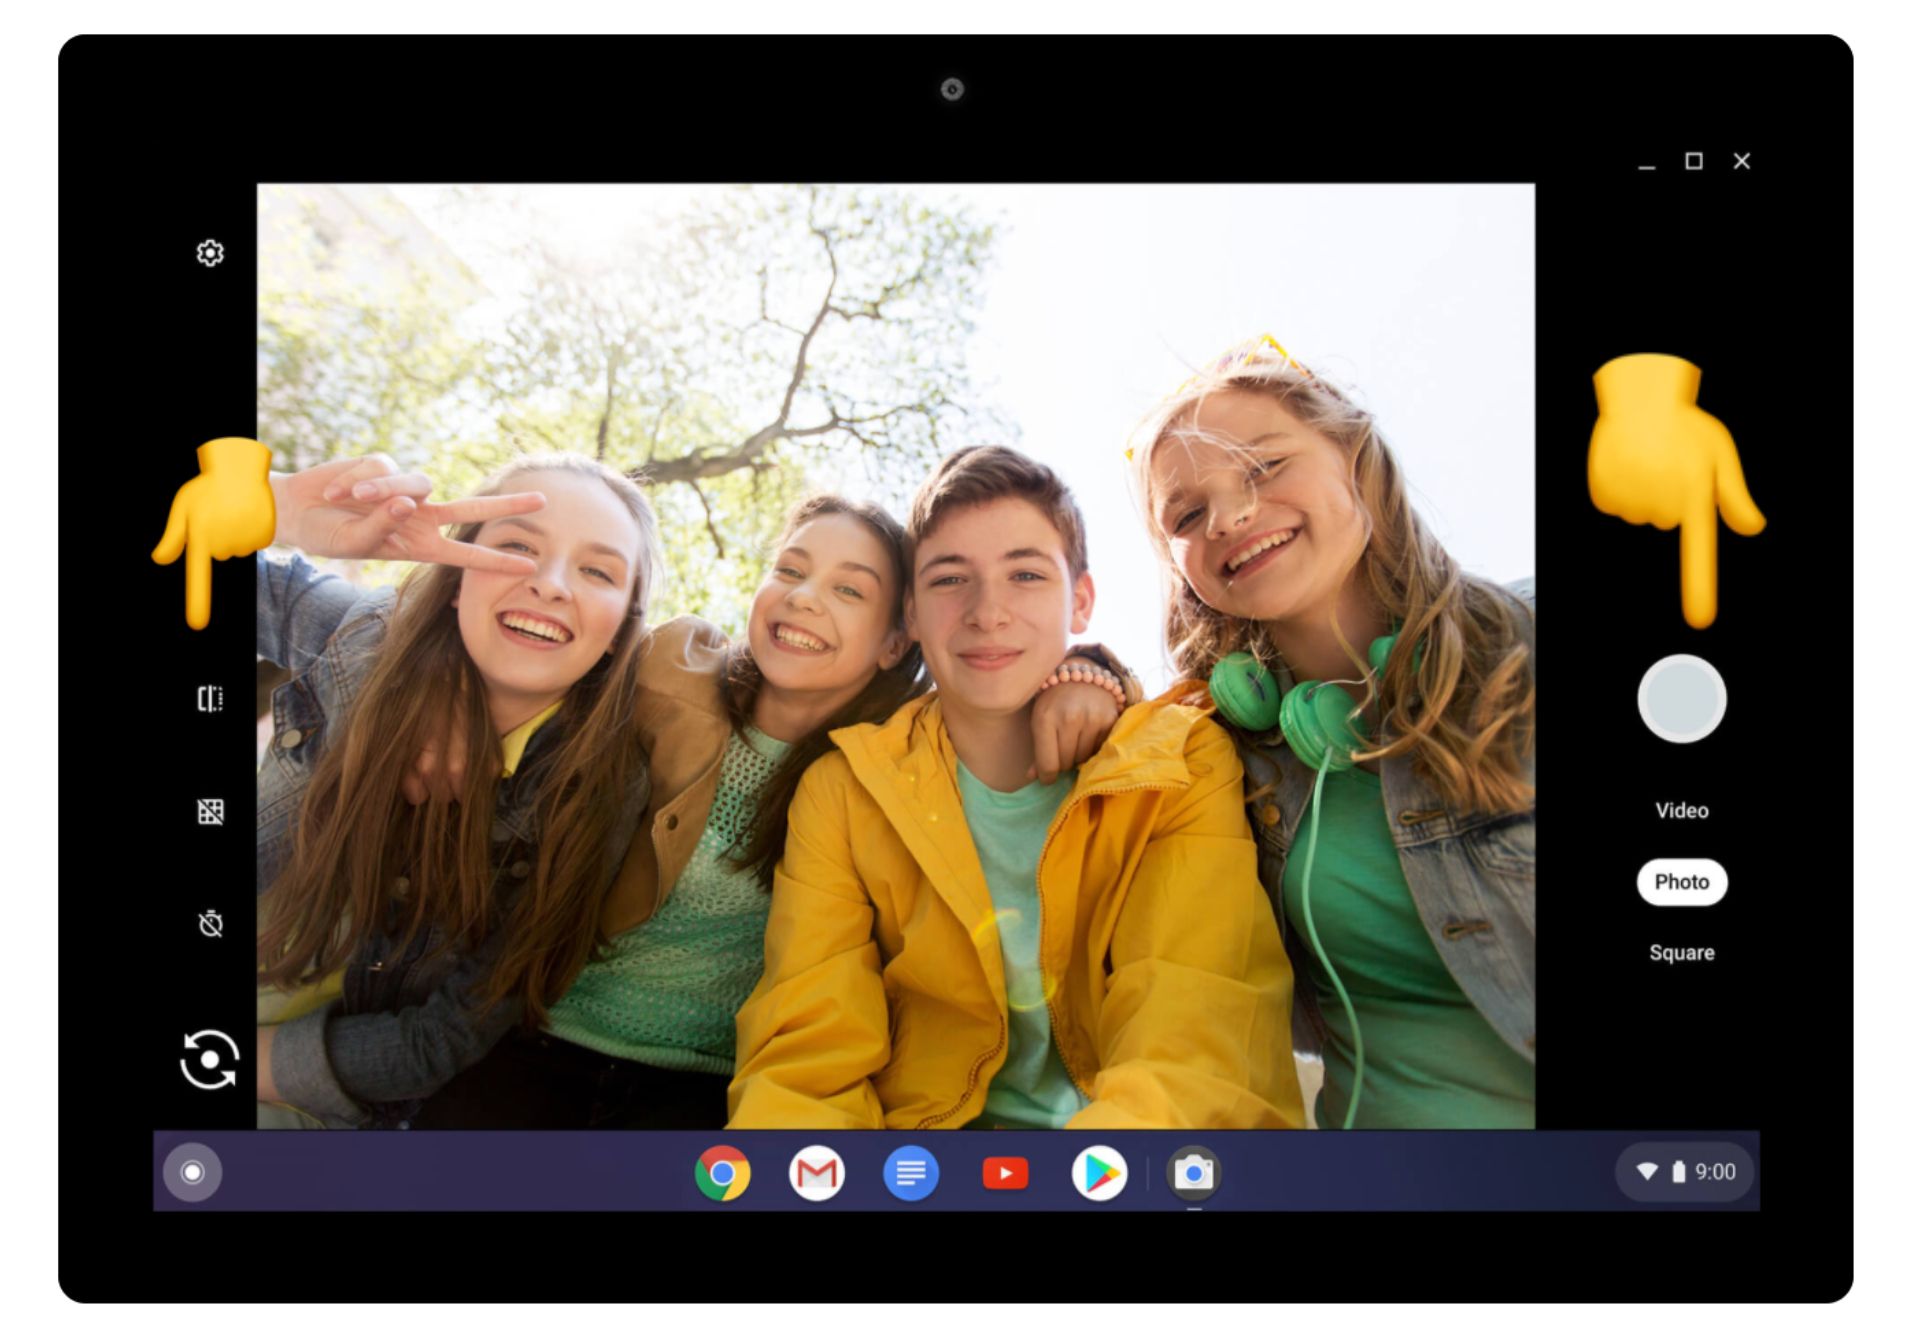1920x1332 pixels.
Task: Click the Camera app shelf icon
Action: point(1193,1173)
